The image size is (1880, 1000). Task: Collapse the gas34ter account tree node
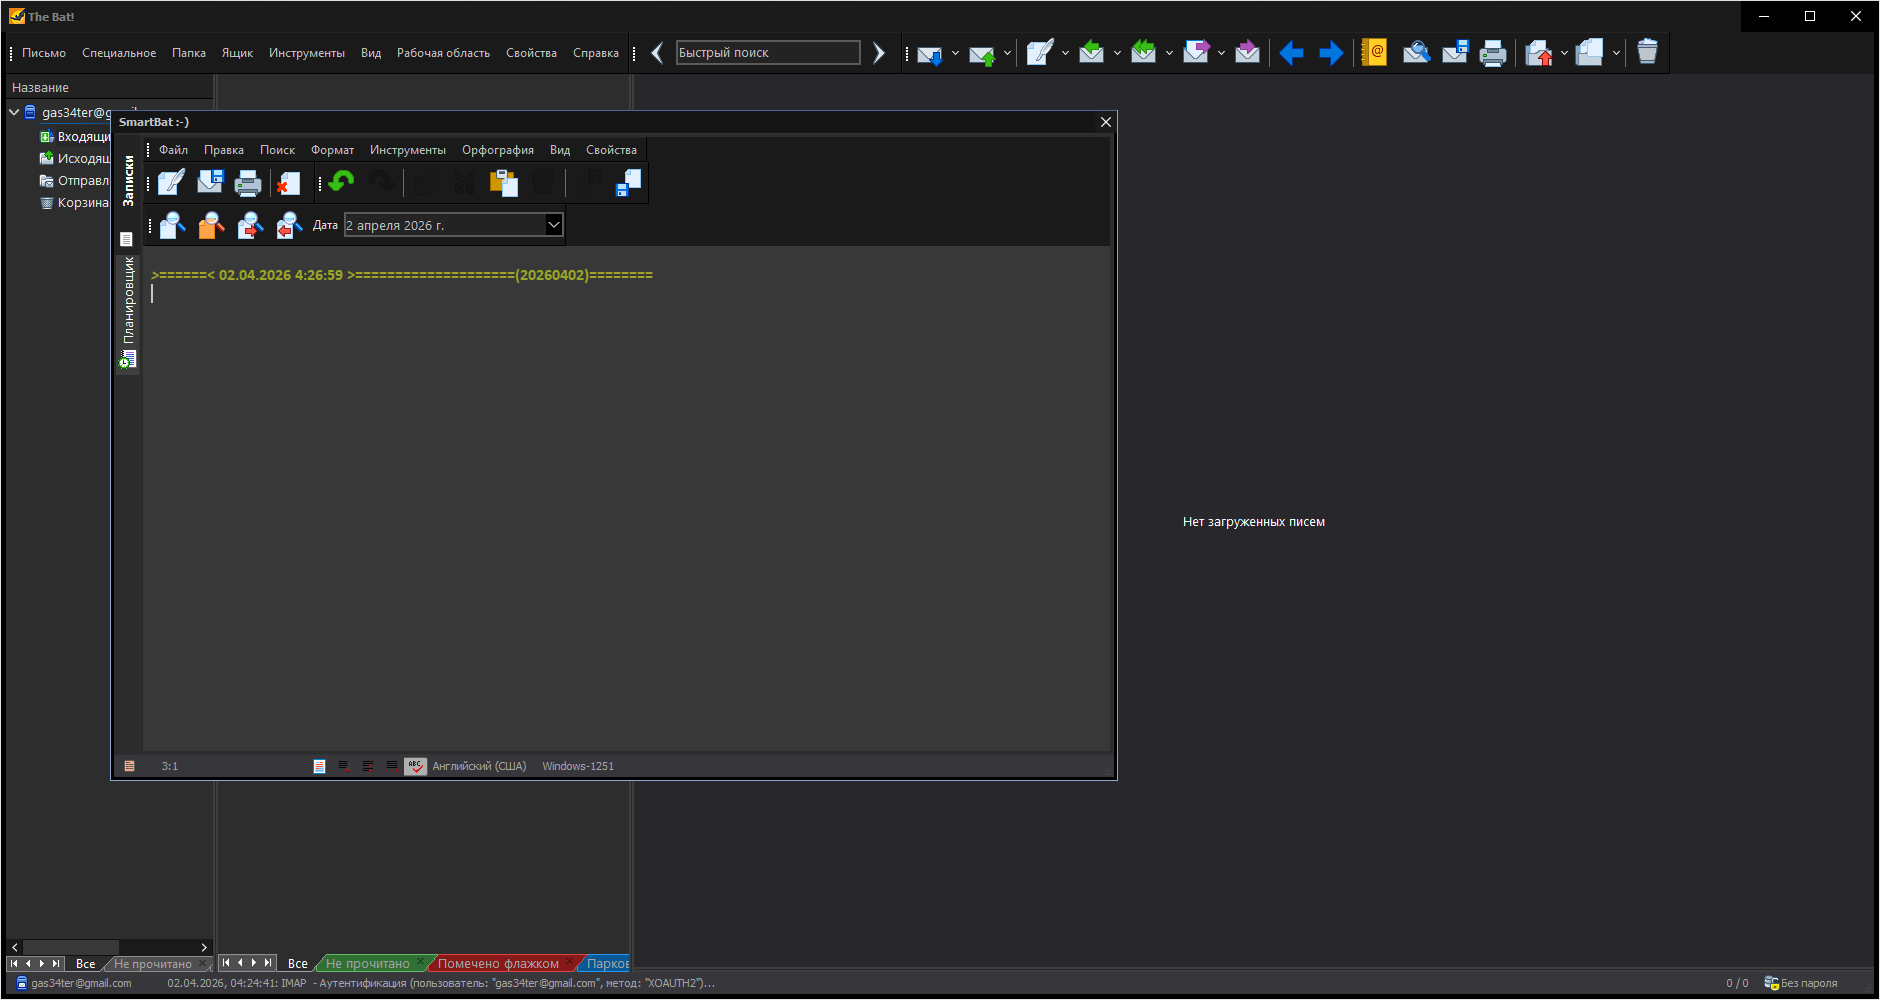pyautogui.click(x=15, y=112)
